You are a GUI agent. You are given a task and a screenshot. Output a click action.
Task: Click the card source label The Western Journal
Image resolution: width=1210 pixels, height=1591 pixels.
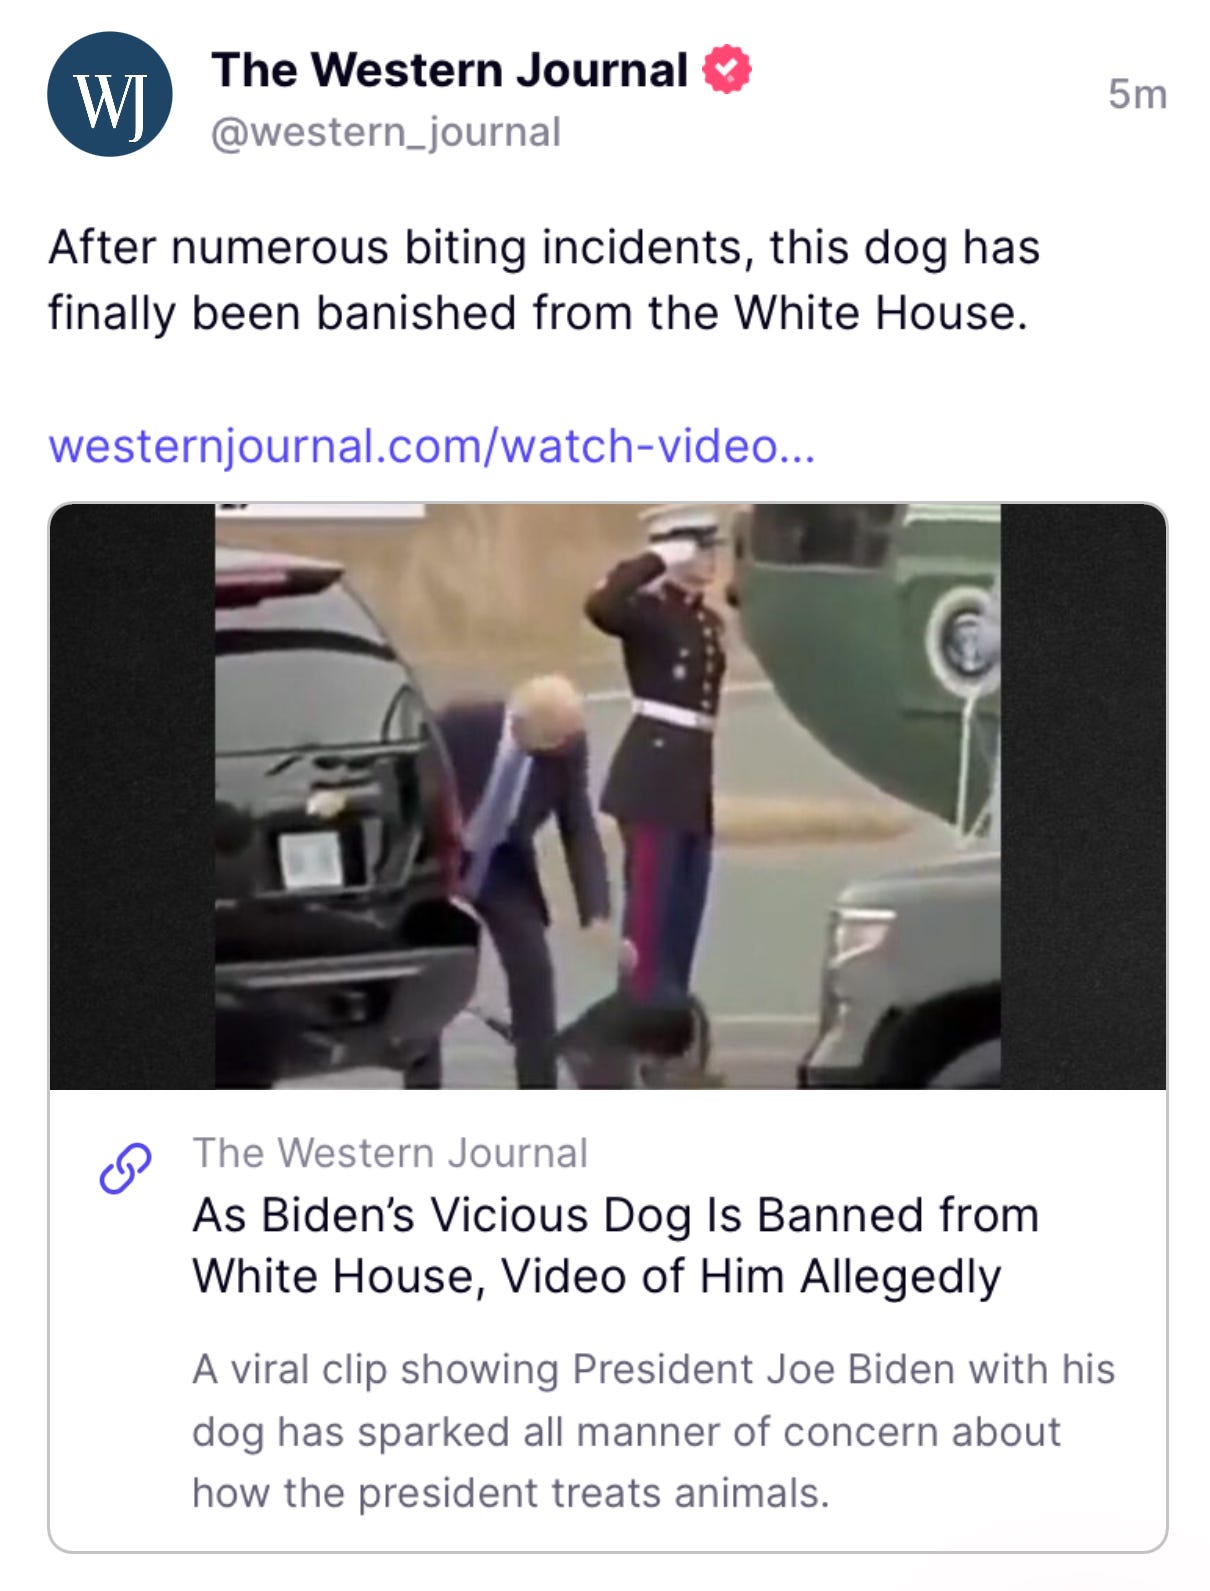[390, 1153]
